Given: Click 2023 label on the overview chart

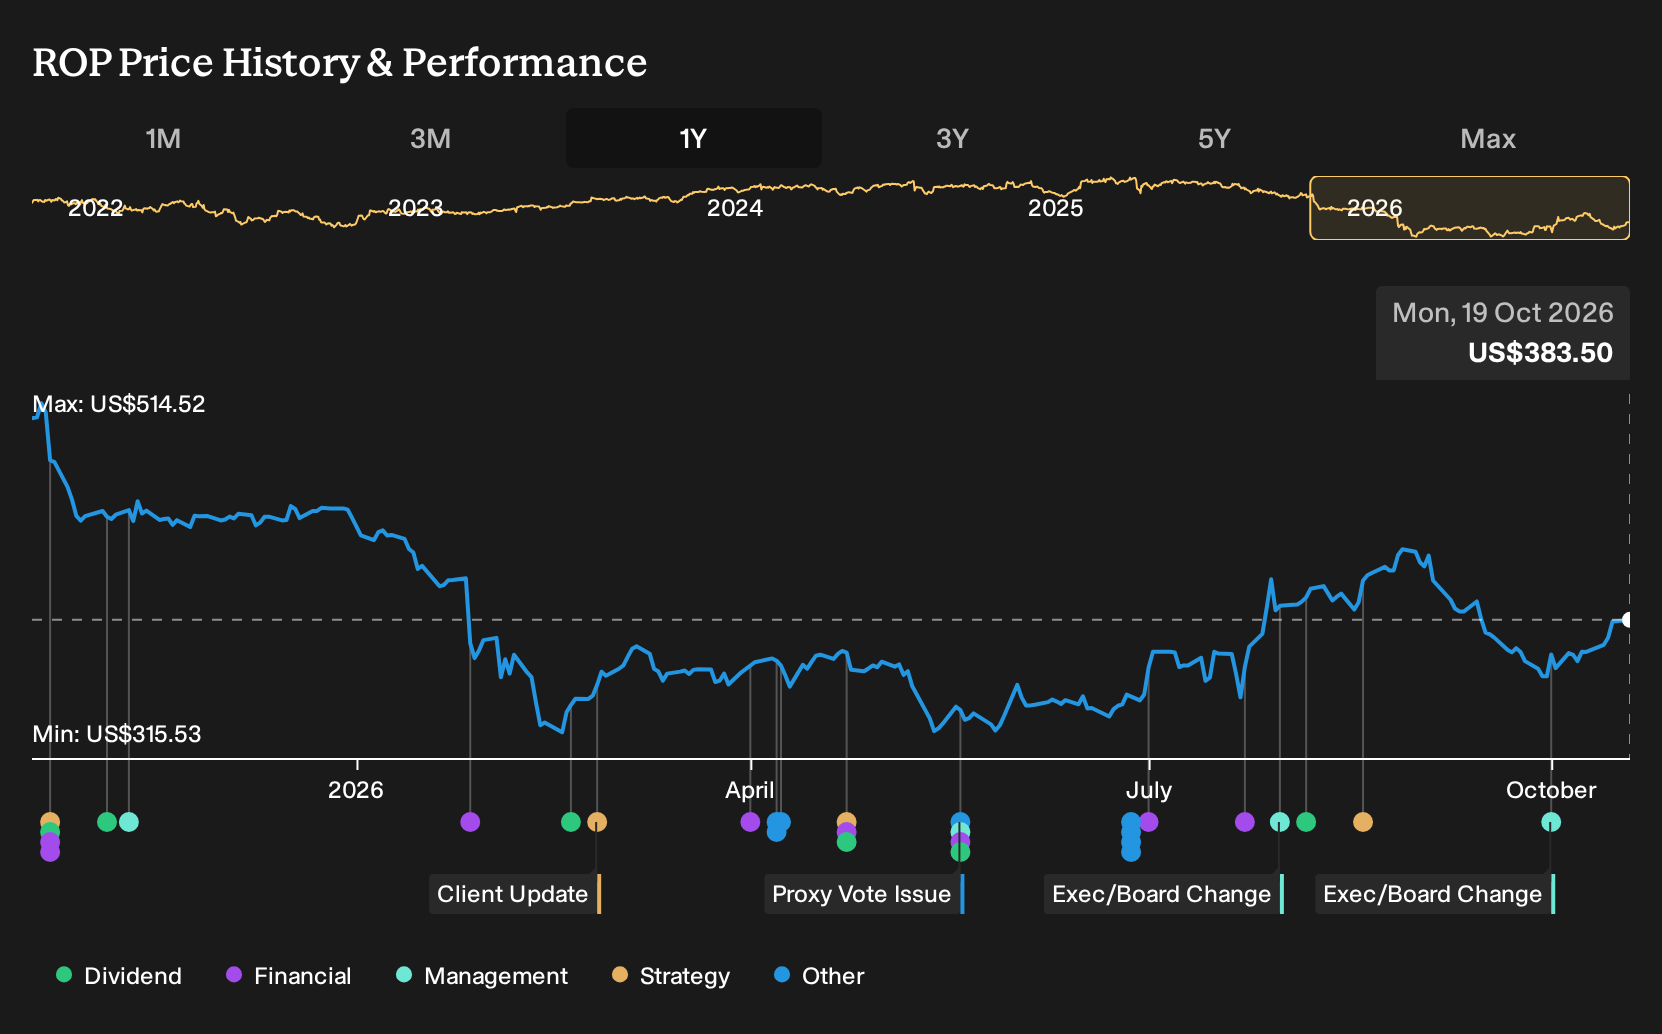Looking at the screenshot, I should click(x=415, y=208).
